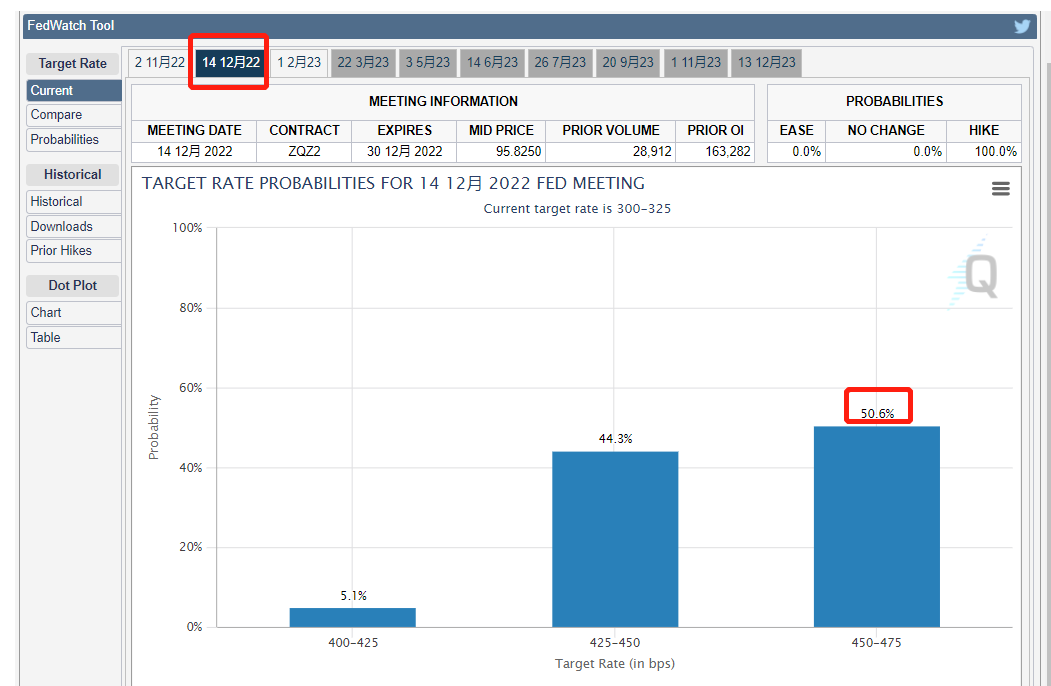Viewport: 1051px width, 686px height.
Task: Open the Downloads sidebar item
Action: (x=74, y=227)
